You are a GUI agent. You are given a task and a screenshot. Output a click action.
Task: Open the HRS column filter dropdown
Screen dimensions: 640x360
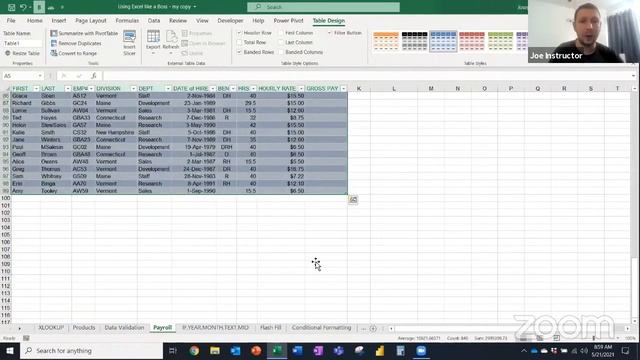[253, 89]
